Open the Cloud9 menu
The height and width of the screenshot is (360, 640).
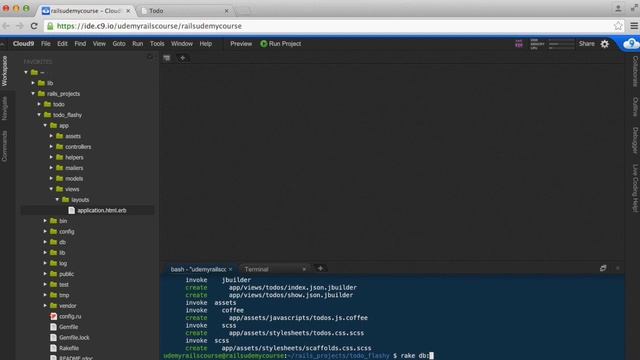23,44
